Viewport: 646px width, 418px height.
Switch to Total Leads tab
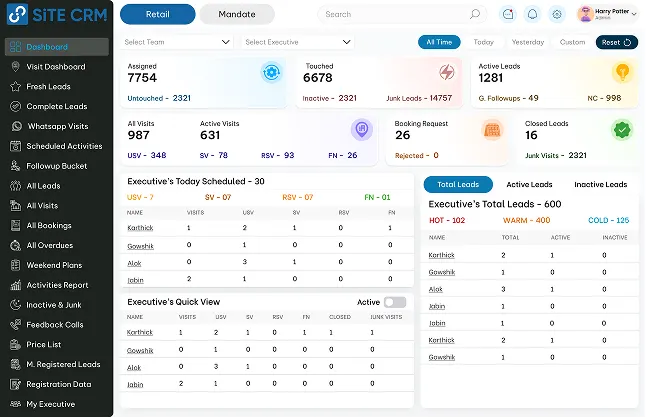(x=458, y=184)
